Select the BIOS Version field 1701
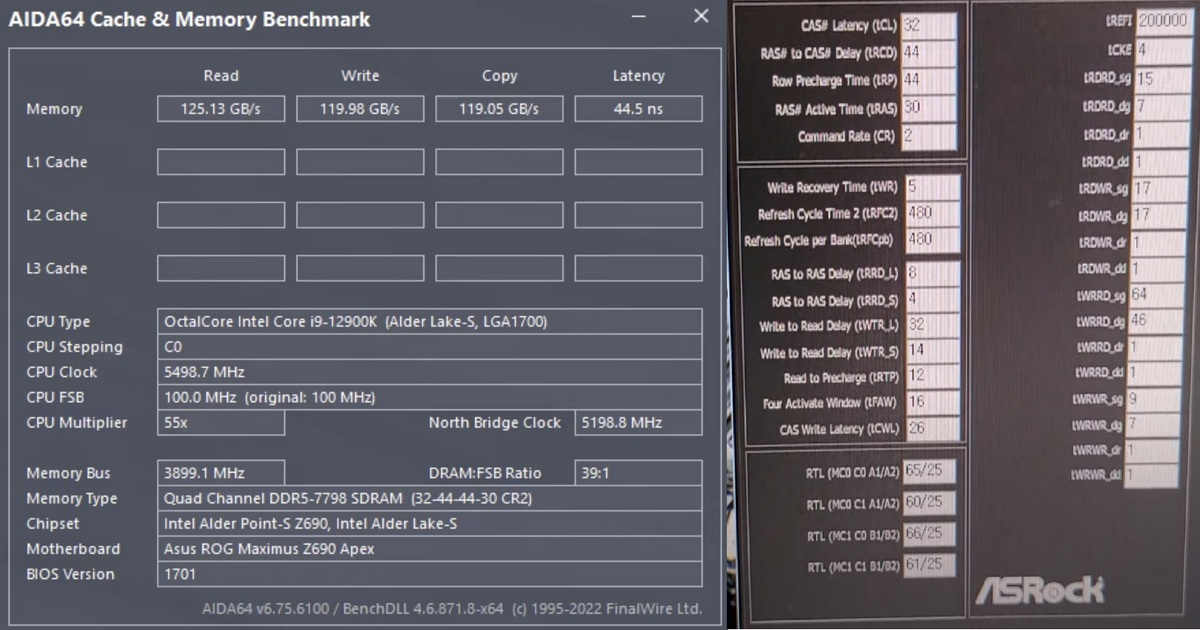 [429, 574]
